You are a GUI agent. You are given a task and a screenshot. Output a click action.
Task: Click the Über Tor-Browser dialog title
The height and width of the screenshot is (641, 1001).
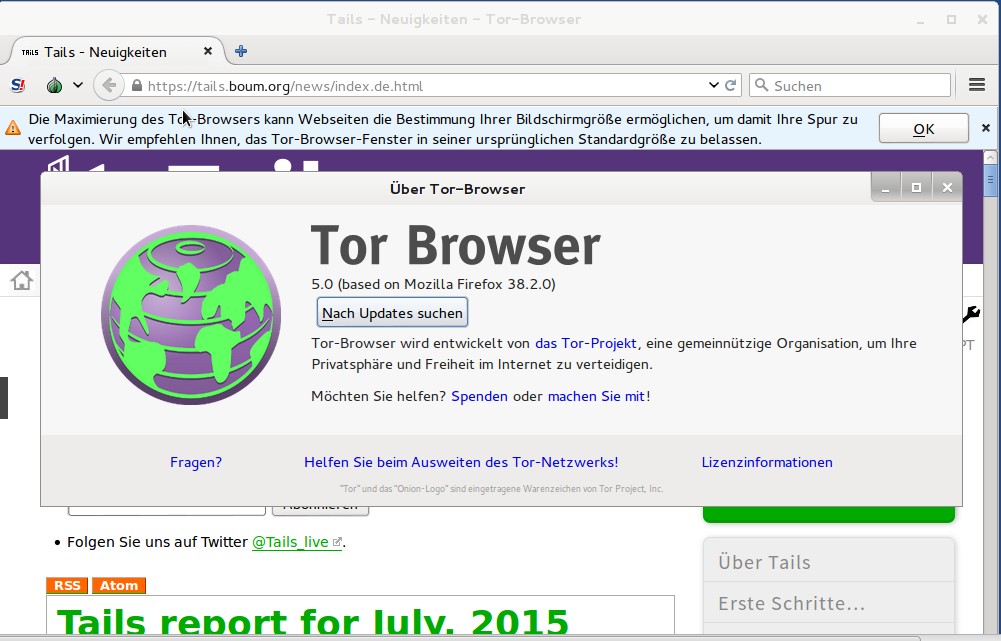pyautogui.click(x=458, y=189)
